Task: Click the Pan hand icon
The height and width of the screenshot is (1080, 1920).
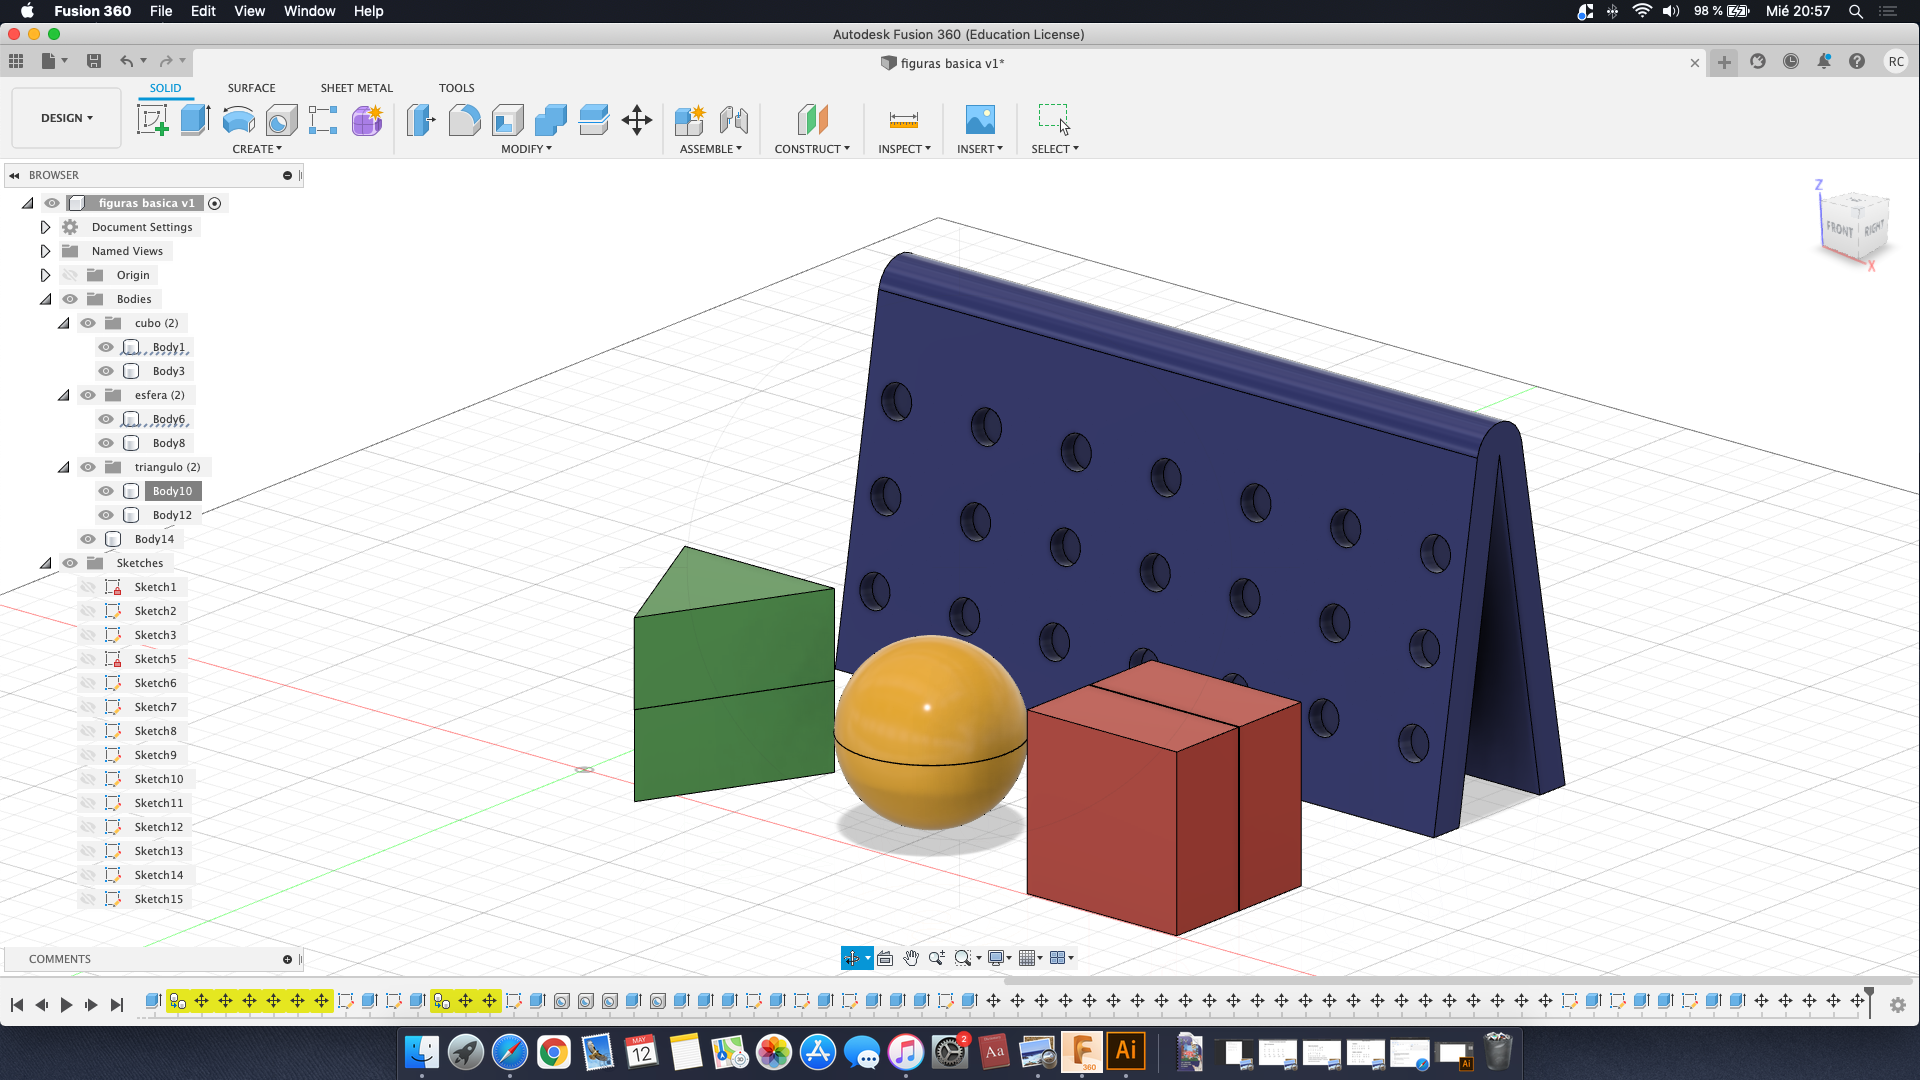Action: click(911, 958)
